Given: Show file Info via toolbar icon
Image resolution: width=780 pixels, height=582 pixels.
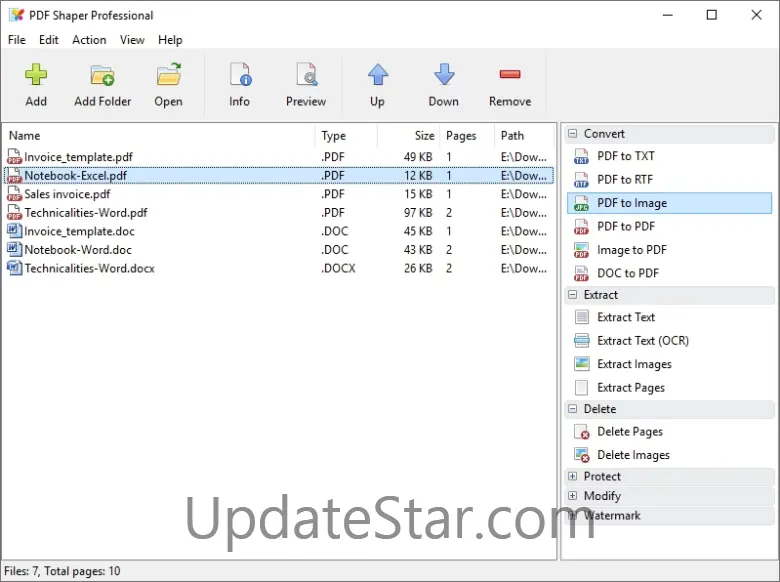Looking at the screenshot, I should pyautogui.click(x=240, y=75).
